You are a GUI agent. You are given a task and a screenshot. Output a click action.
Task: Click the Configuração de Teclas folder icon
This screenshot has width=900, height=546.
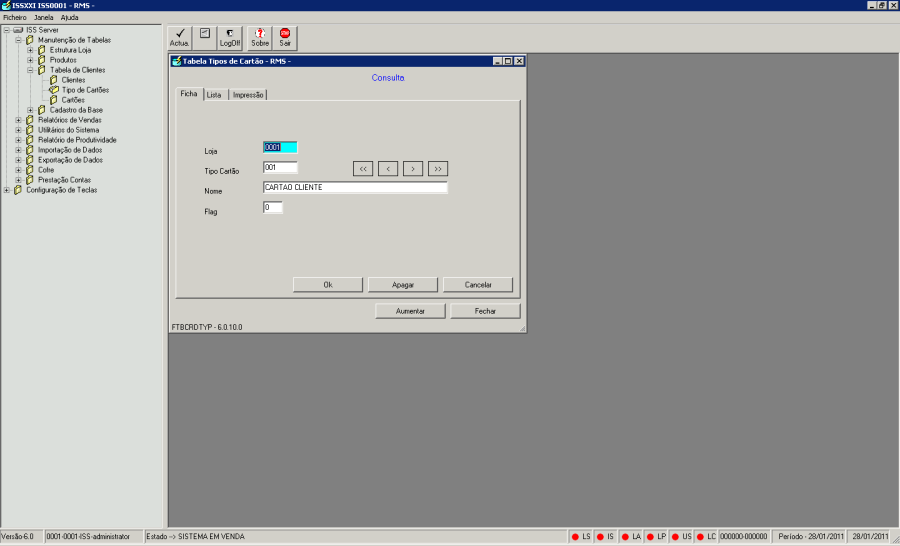point(18,190)
